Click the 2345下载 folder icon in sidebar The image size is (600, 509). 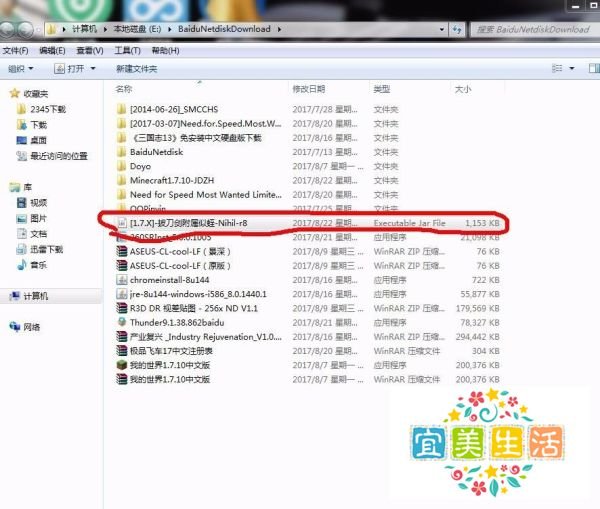click(x=21, y=109)
